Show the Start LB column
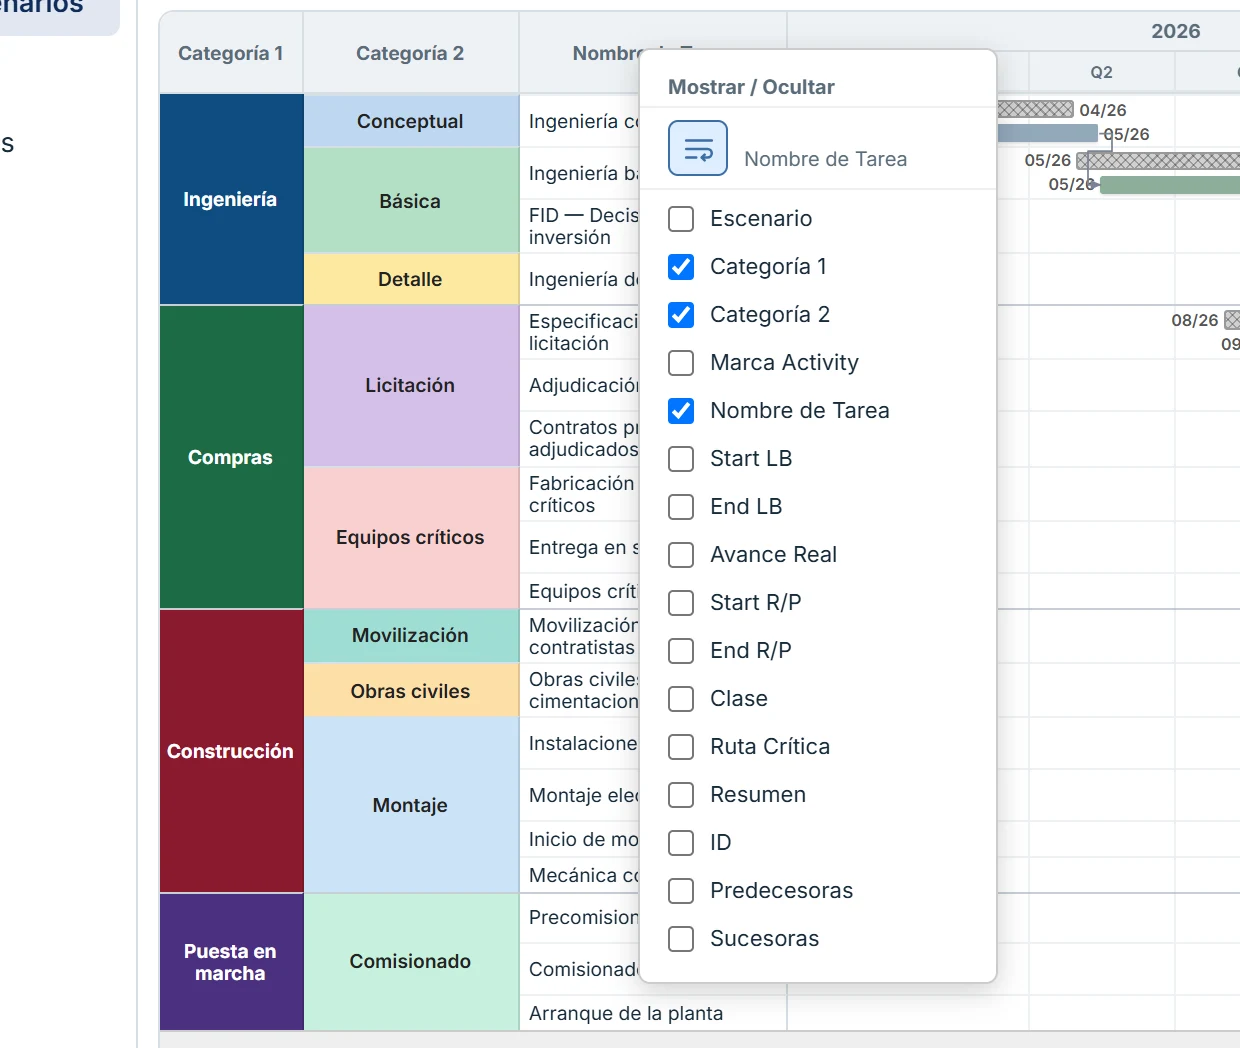Screen dimensions: 1240x1048 [x=681, y=459]
